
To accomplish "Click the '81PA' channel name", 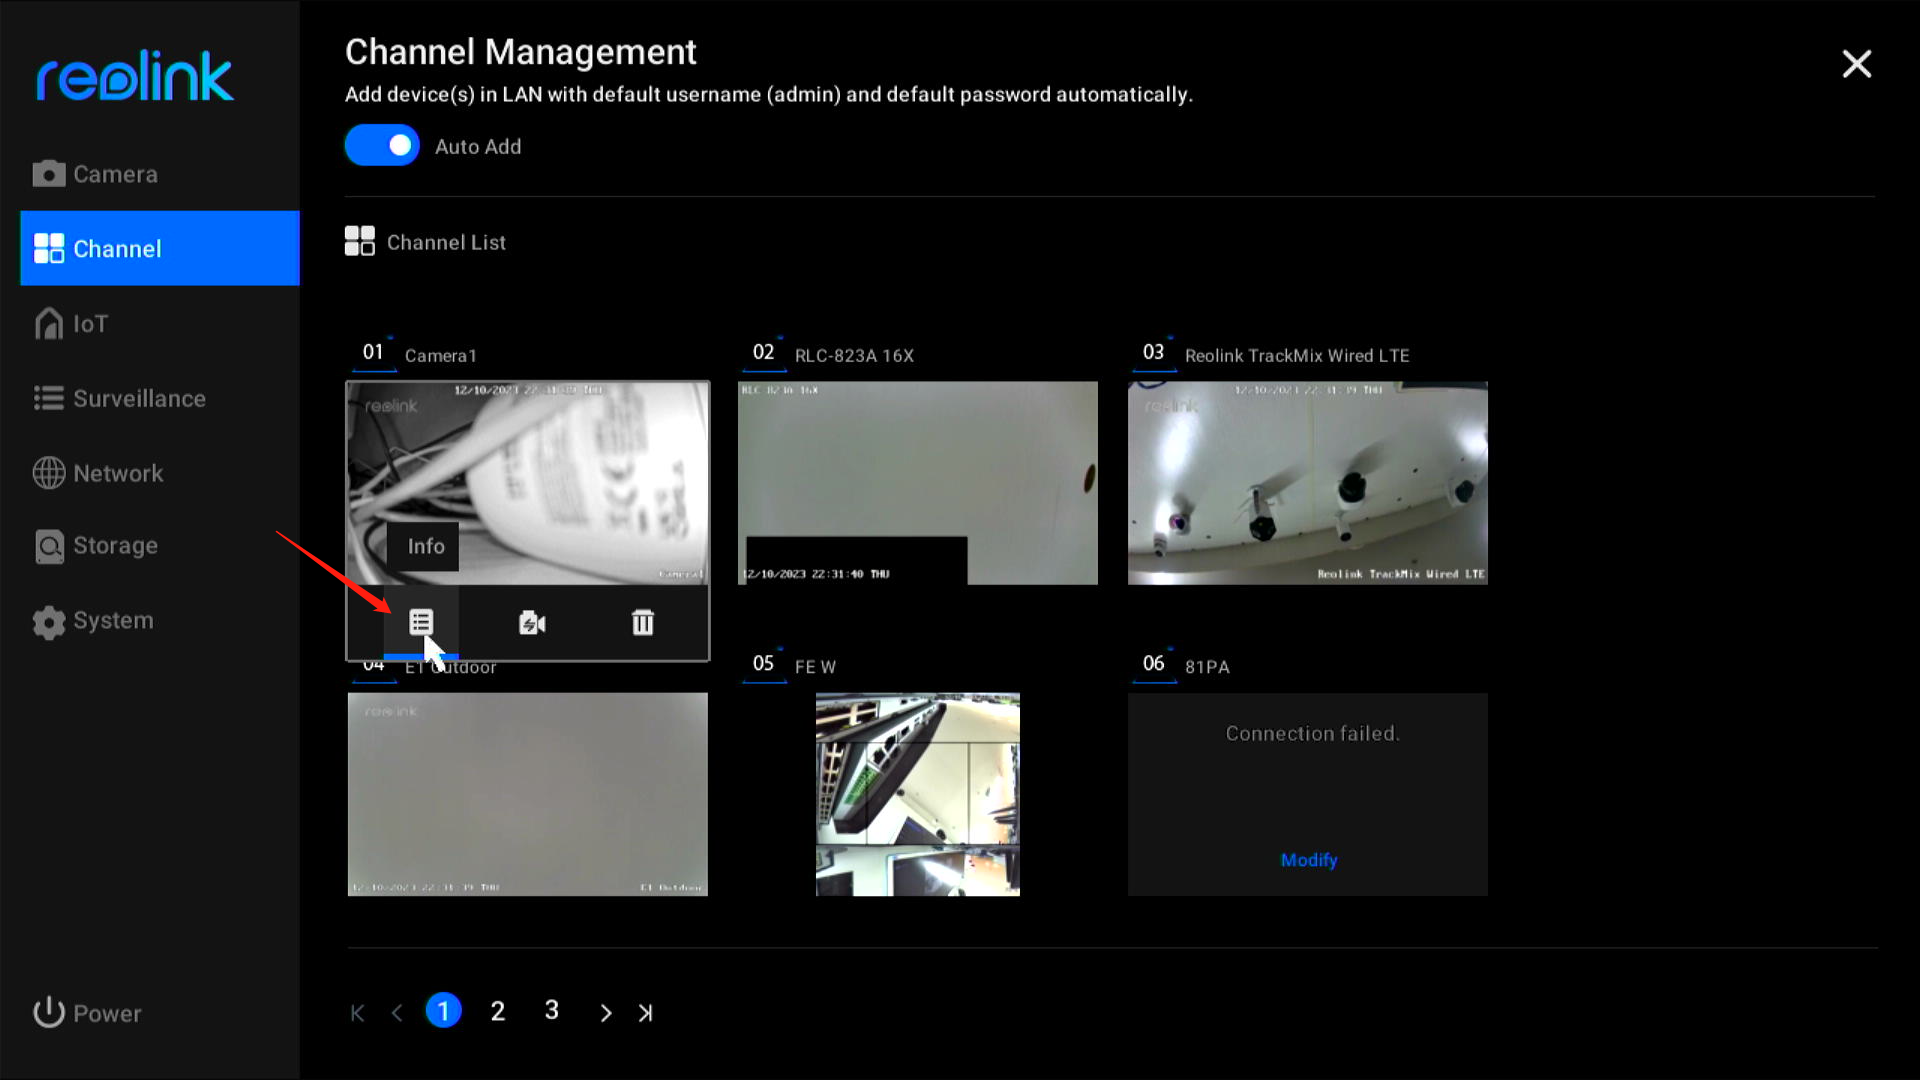I will [1207, 667].
